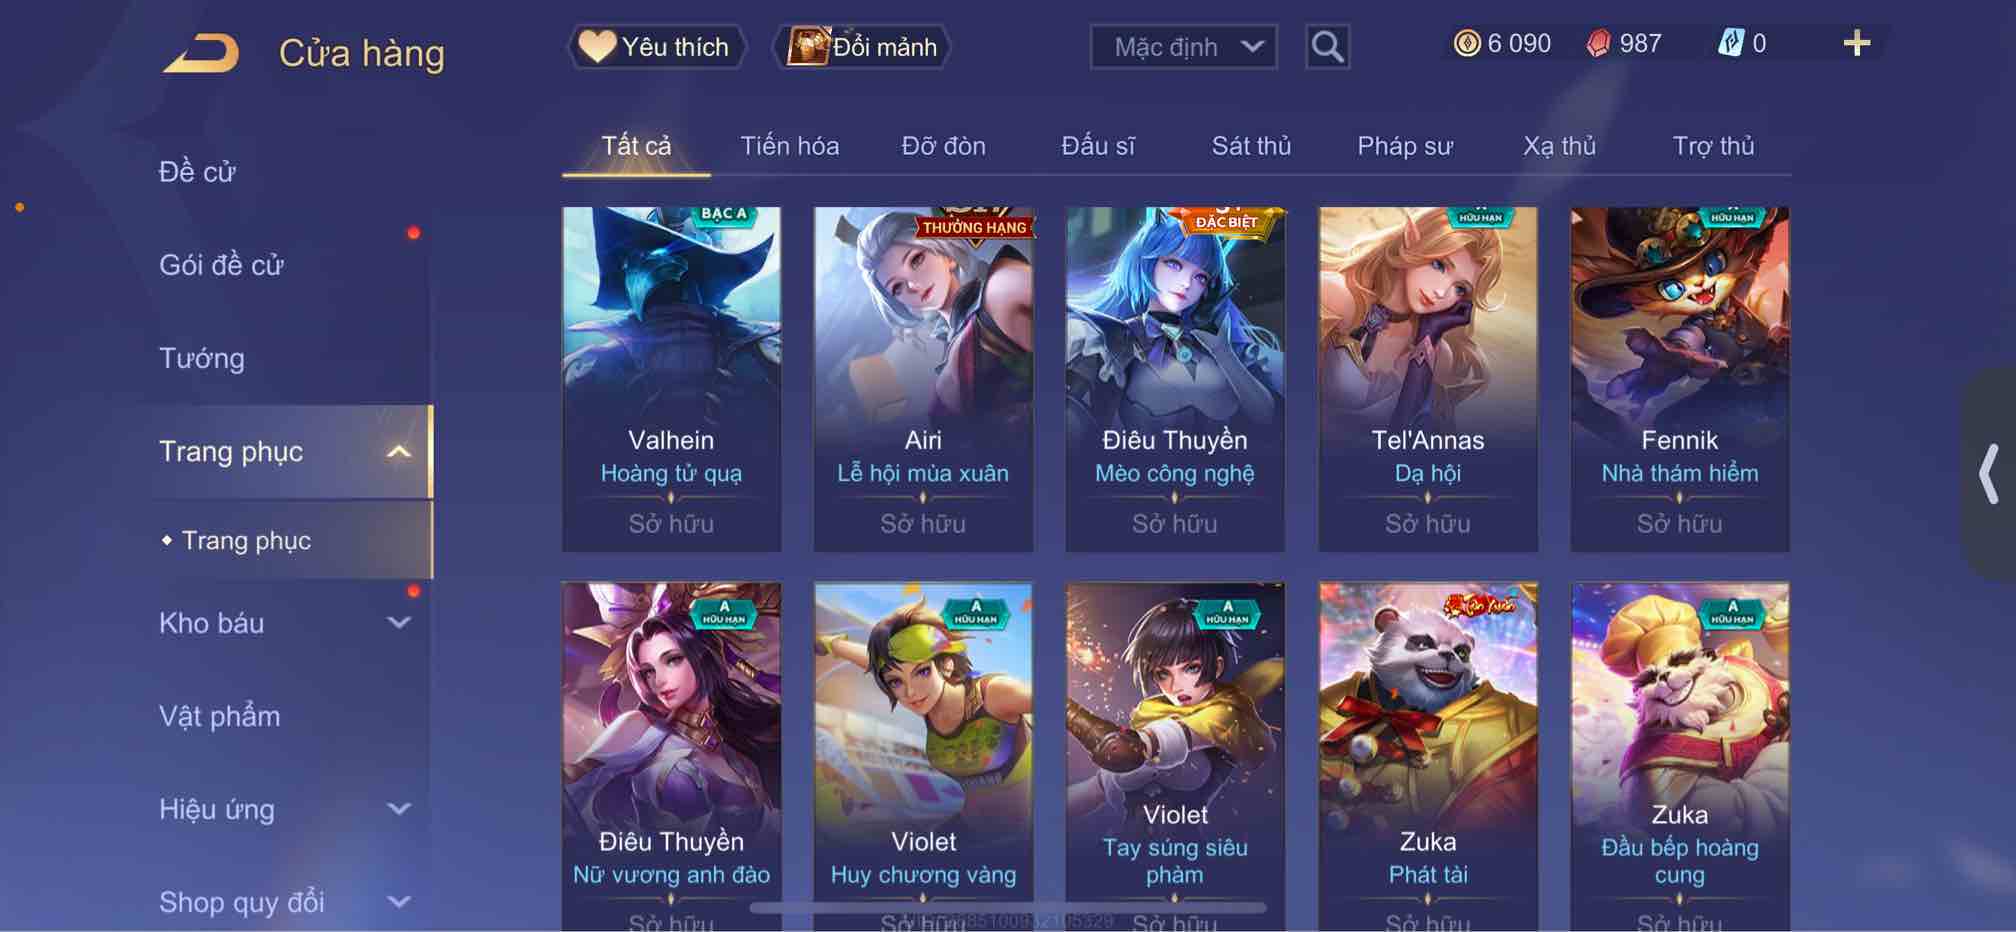2016x932 pixels.
Task: Switch to the Pháp sư tab
Action: coord(1404,146)
